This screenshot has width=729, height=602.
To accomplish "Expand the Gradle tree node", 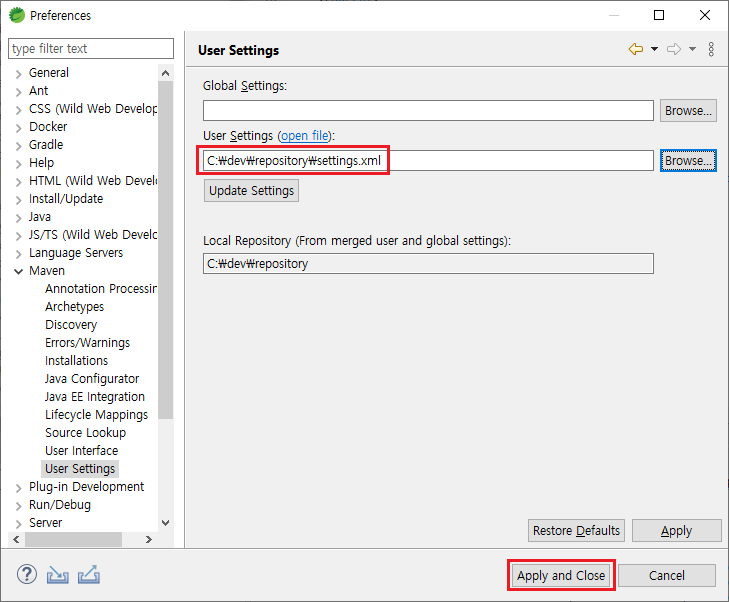I will click(19, 146).
